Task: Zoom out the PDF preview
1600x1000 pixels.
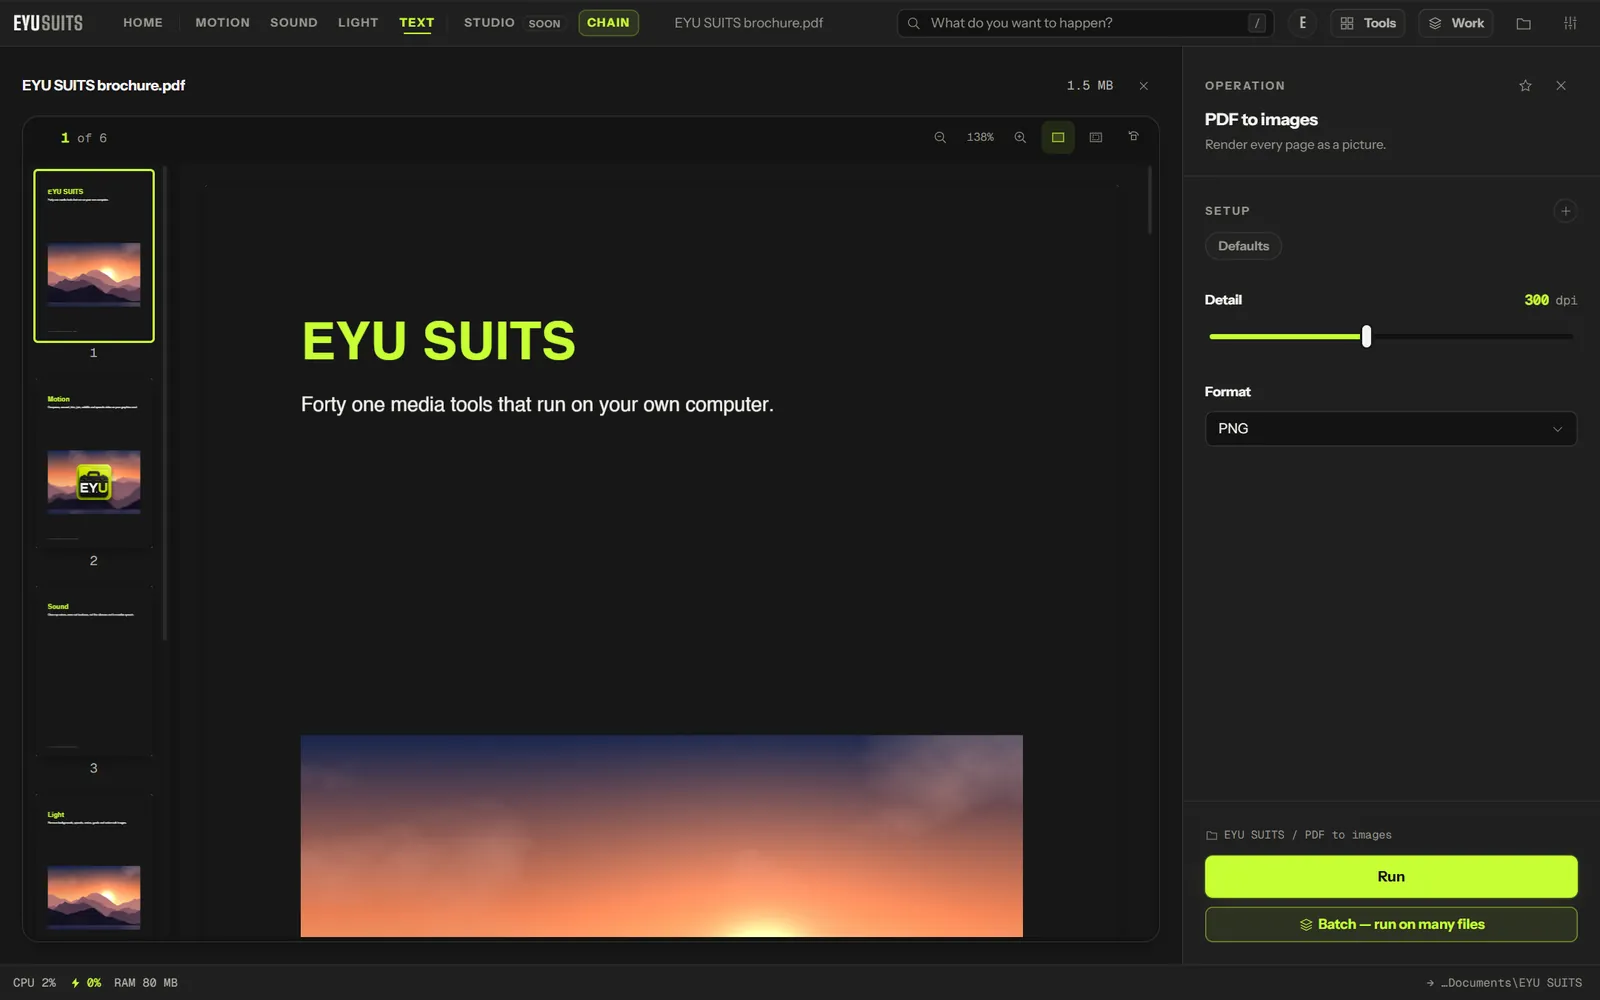Action: click(x=940, y=137)
